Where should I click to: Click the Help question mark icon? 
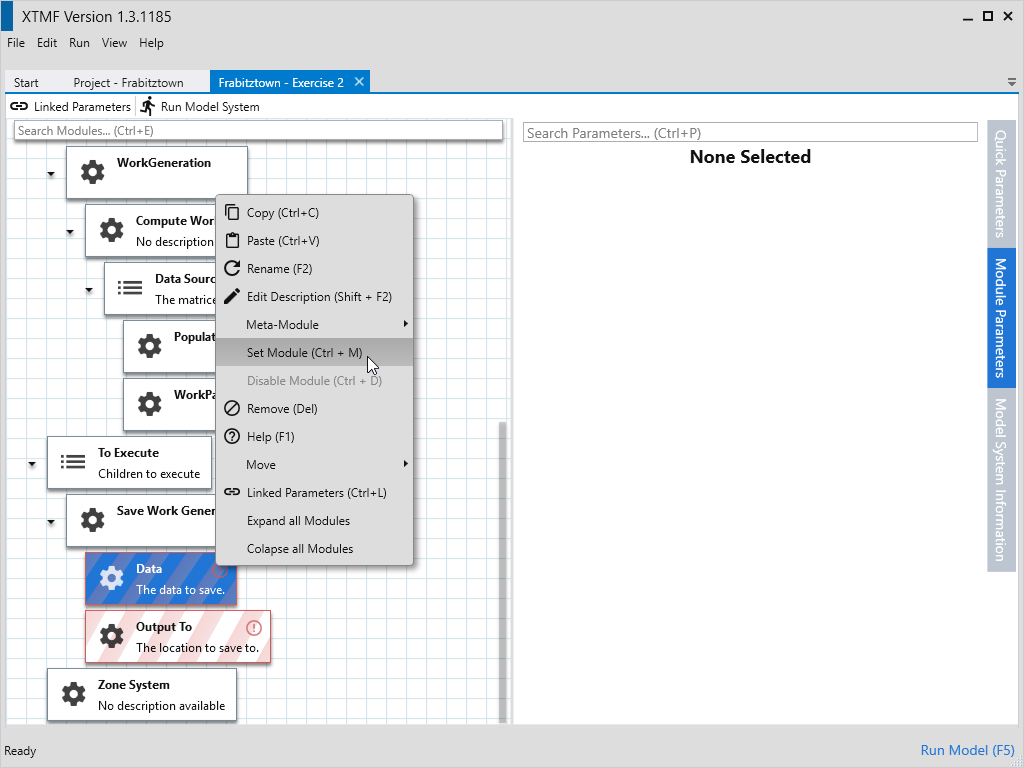(232, 436)
